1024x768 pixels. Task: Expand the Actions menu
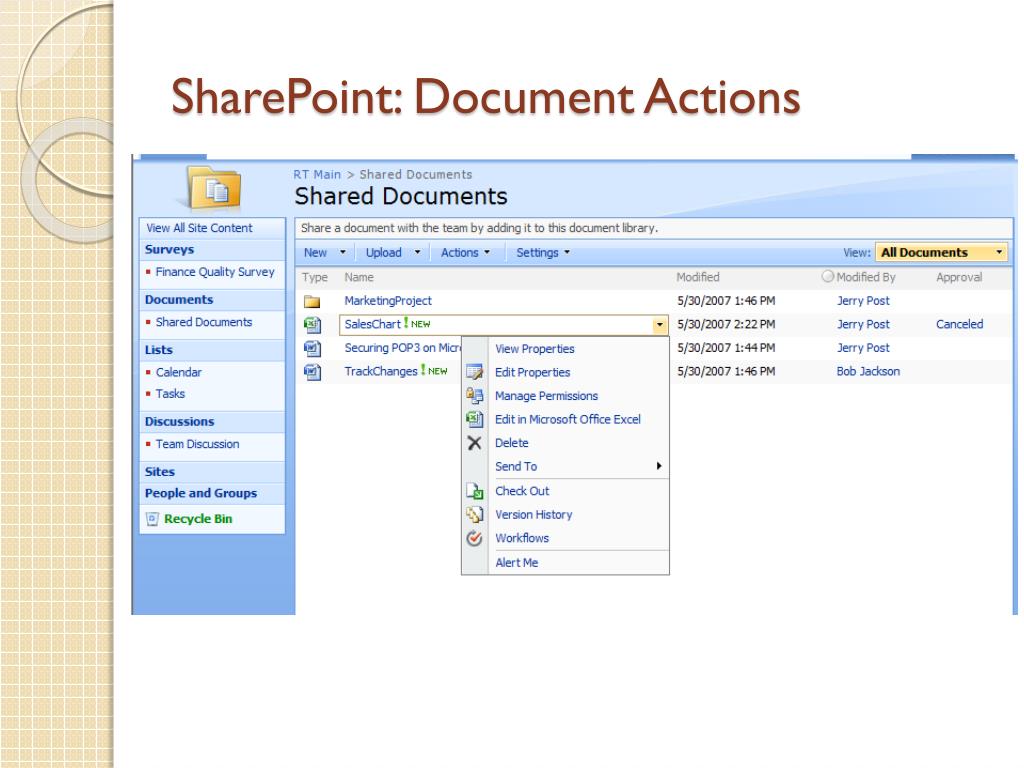(465, 253)
